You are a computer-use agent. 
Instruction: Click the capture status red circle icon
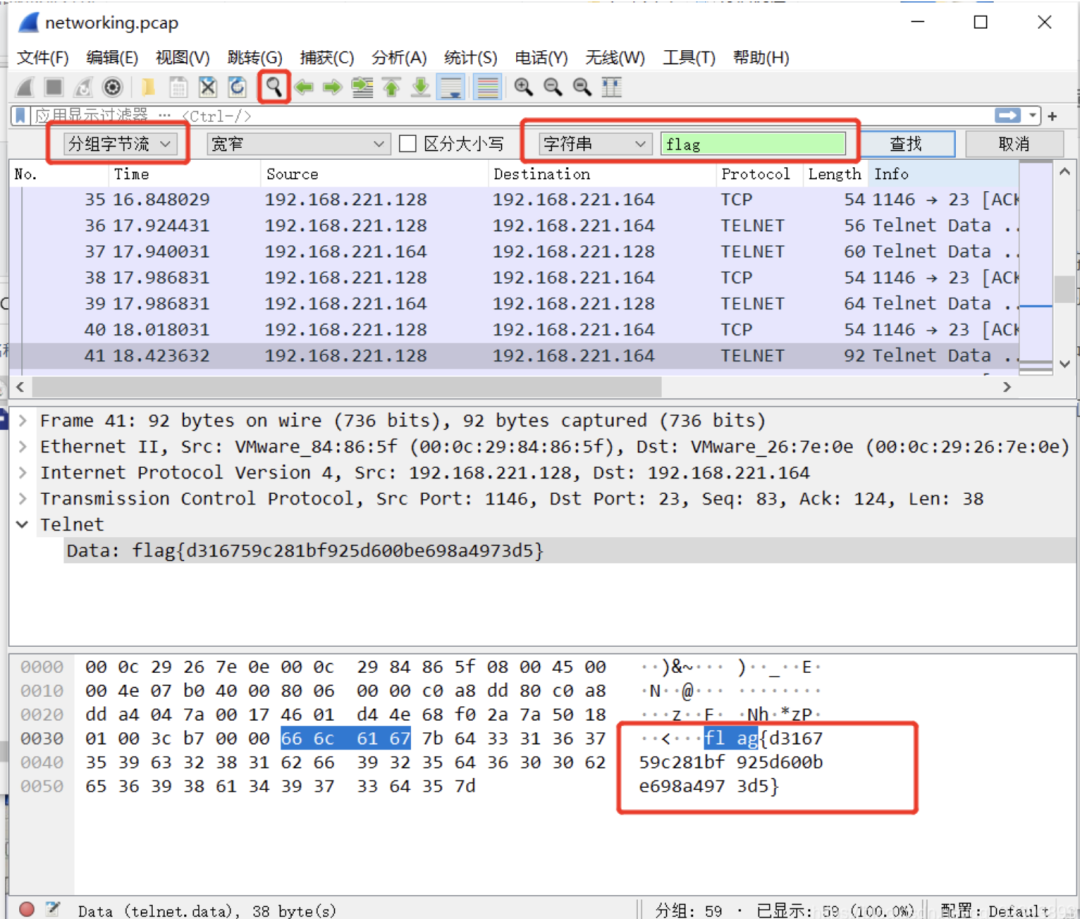(x=27, y=909)
